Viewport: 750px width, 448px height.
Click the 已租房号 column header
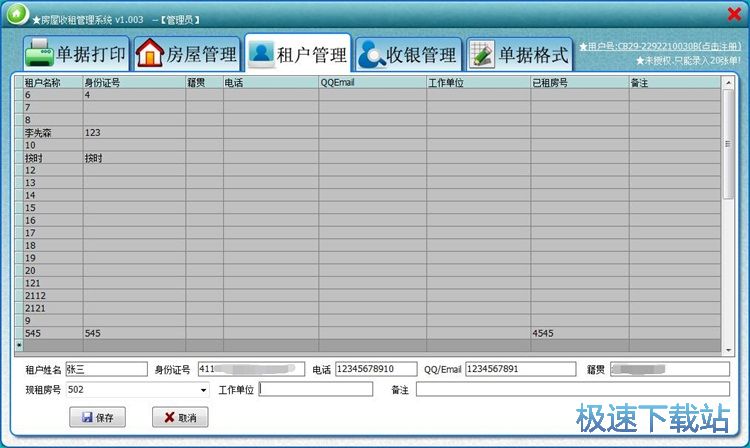tap(580, 82)
